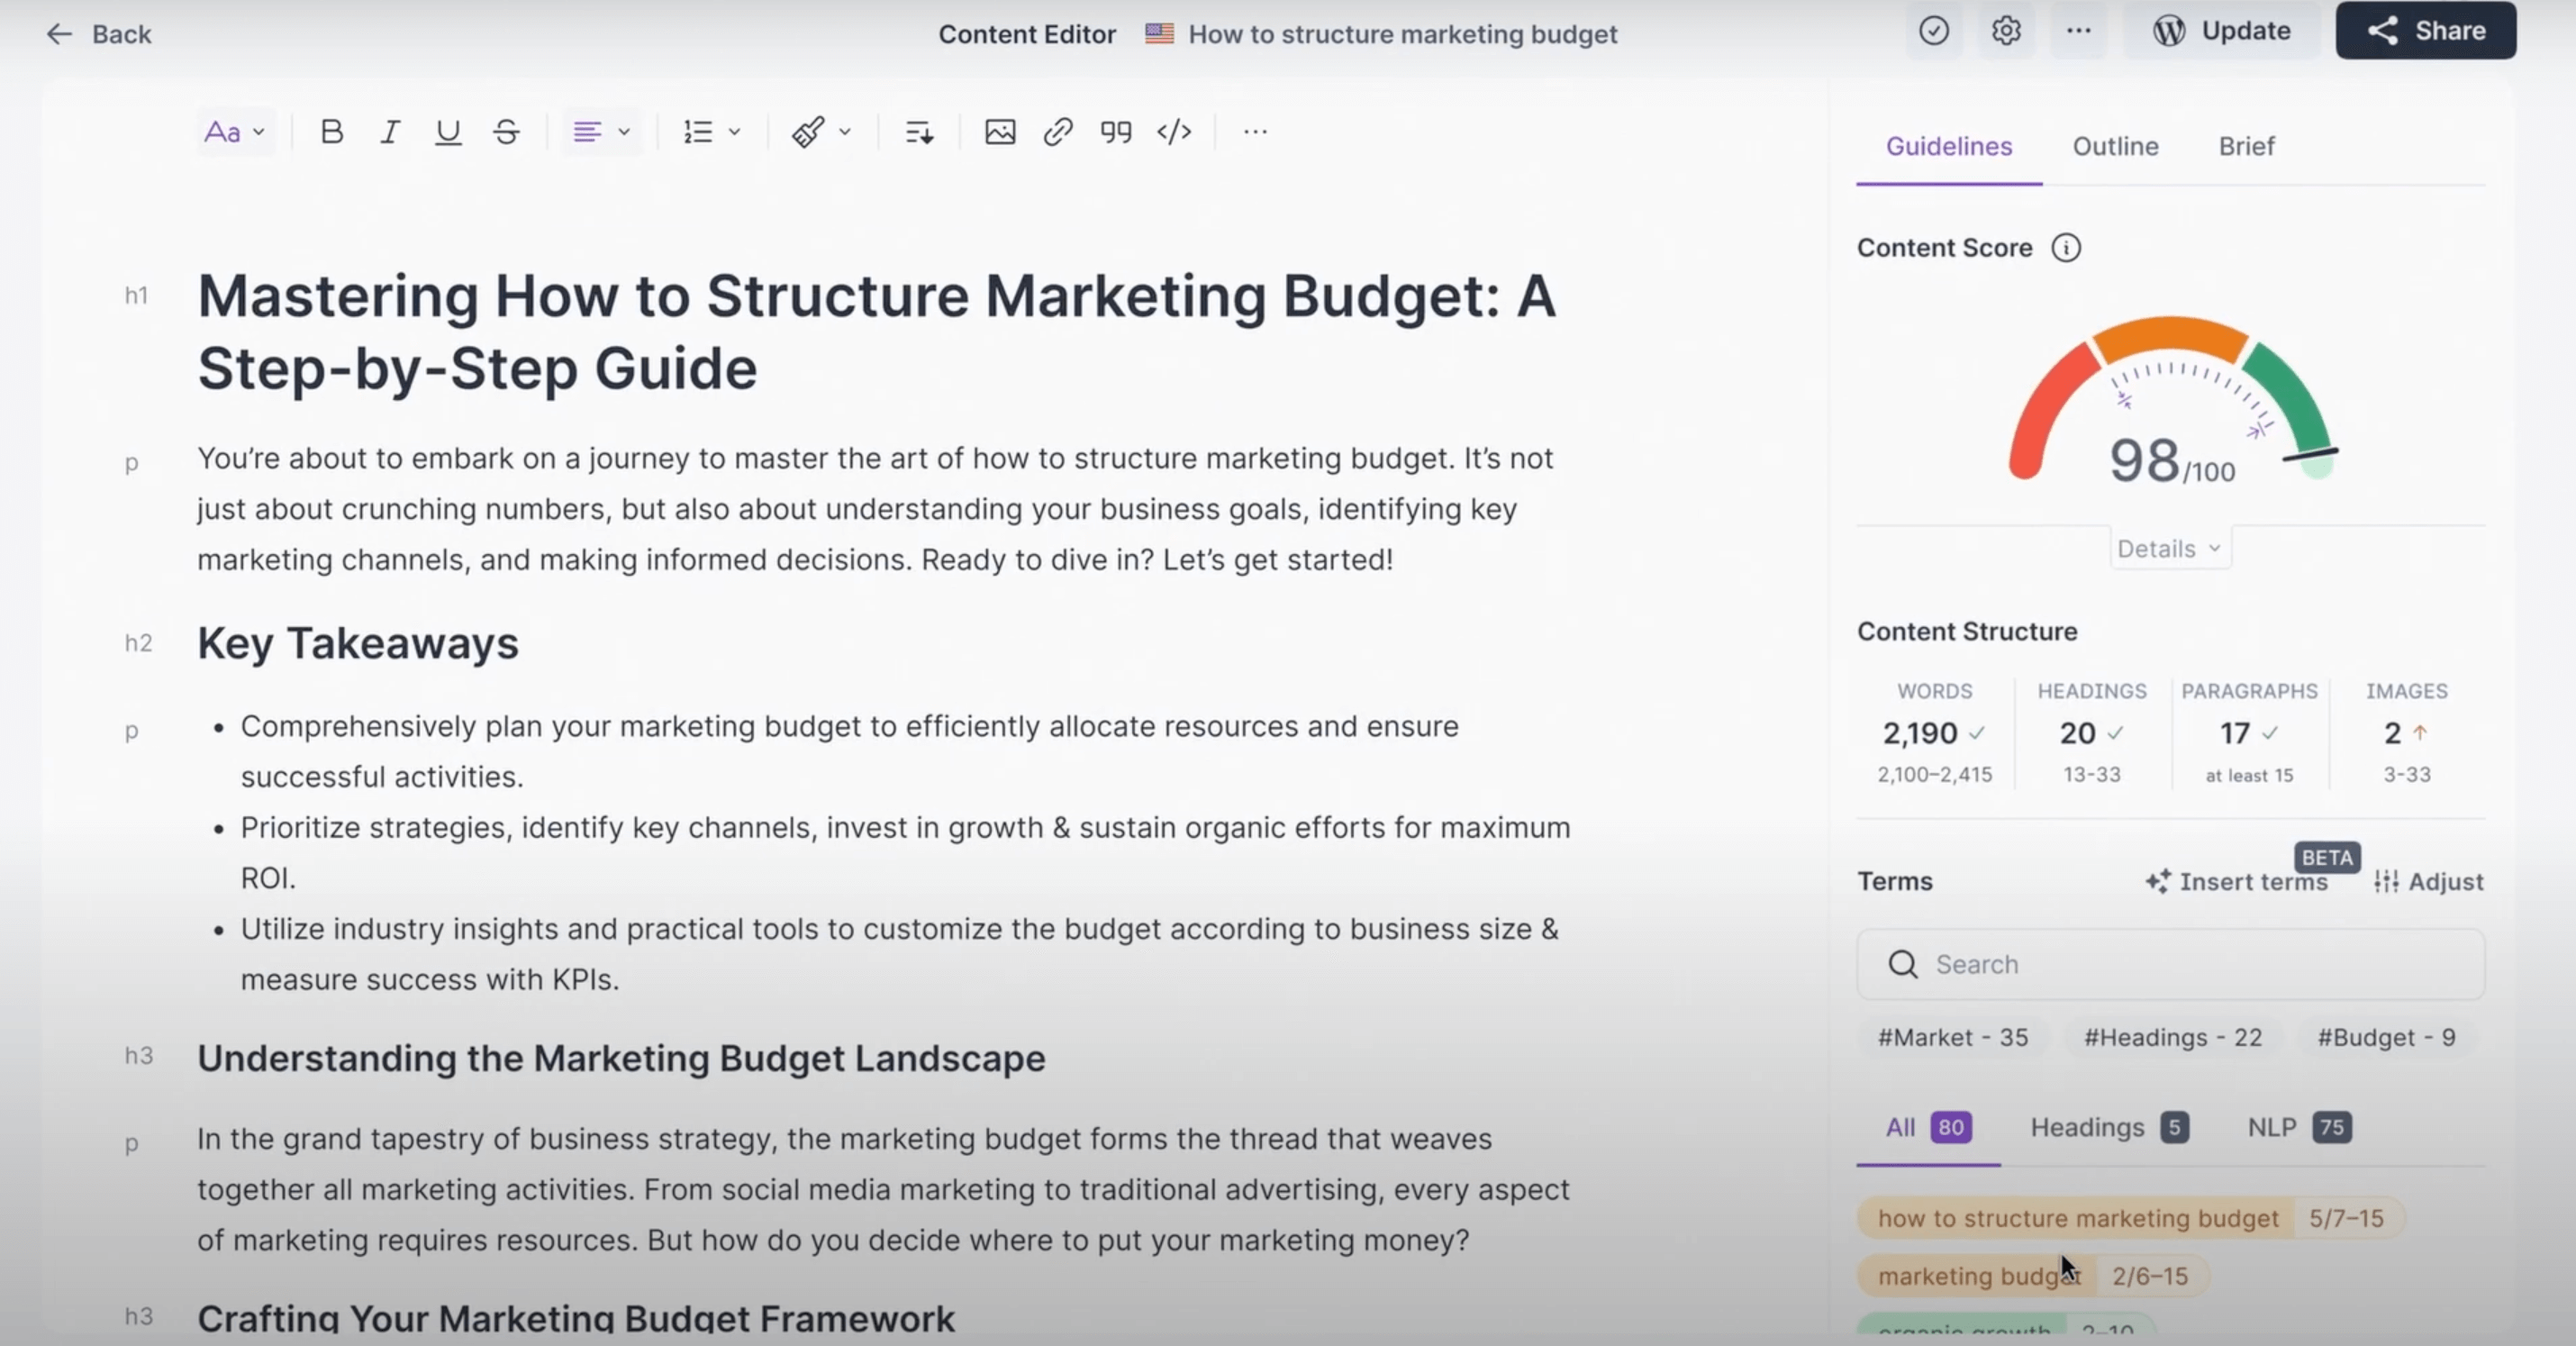The width and height of the screenshot is (2576, 1346).
Task: Click Update to publish to WordPress
Action: point(2222,30)
